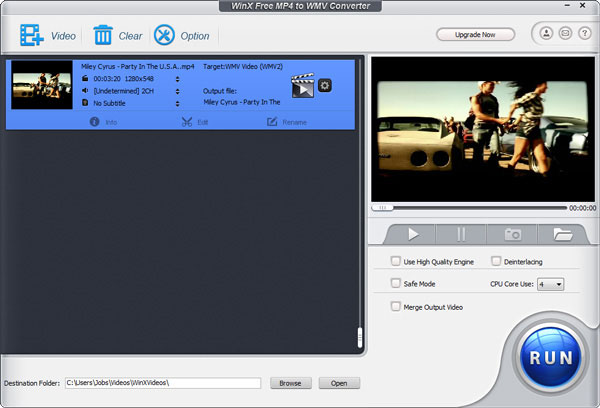Click the Open button

click(x=339, y=383)
